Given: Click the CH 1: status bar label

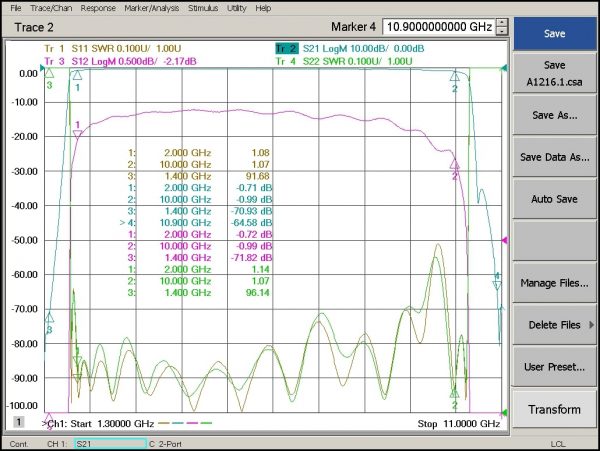Looking at the screenshot, I should pos(57,444).
